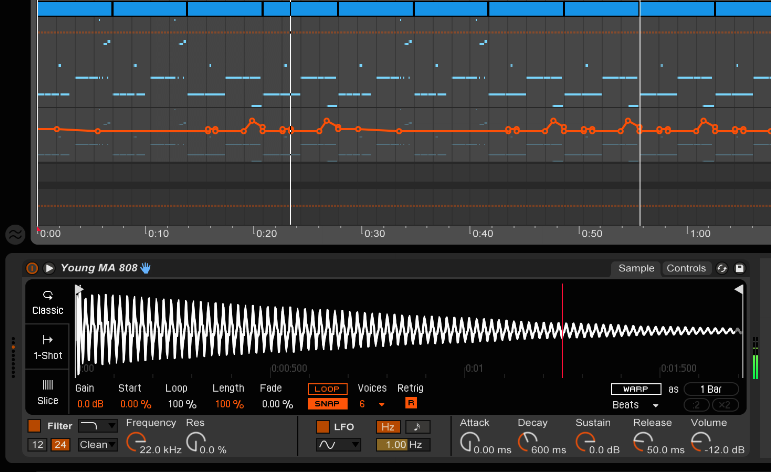Screen dimensions: 771x472
Task: Adjust the Volume knob
Action: 701,442
